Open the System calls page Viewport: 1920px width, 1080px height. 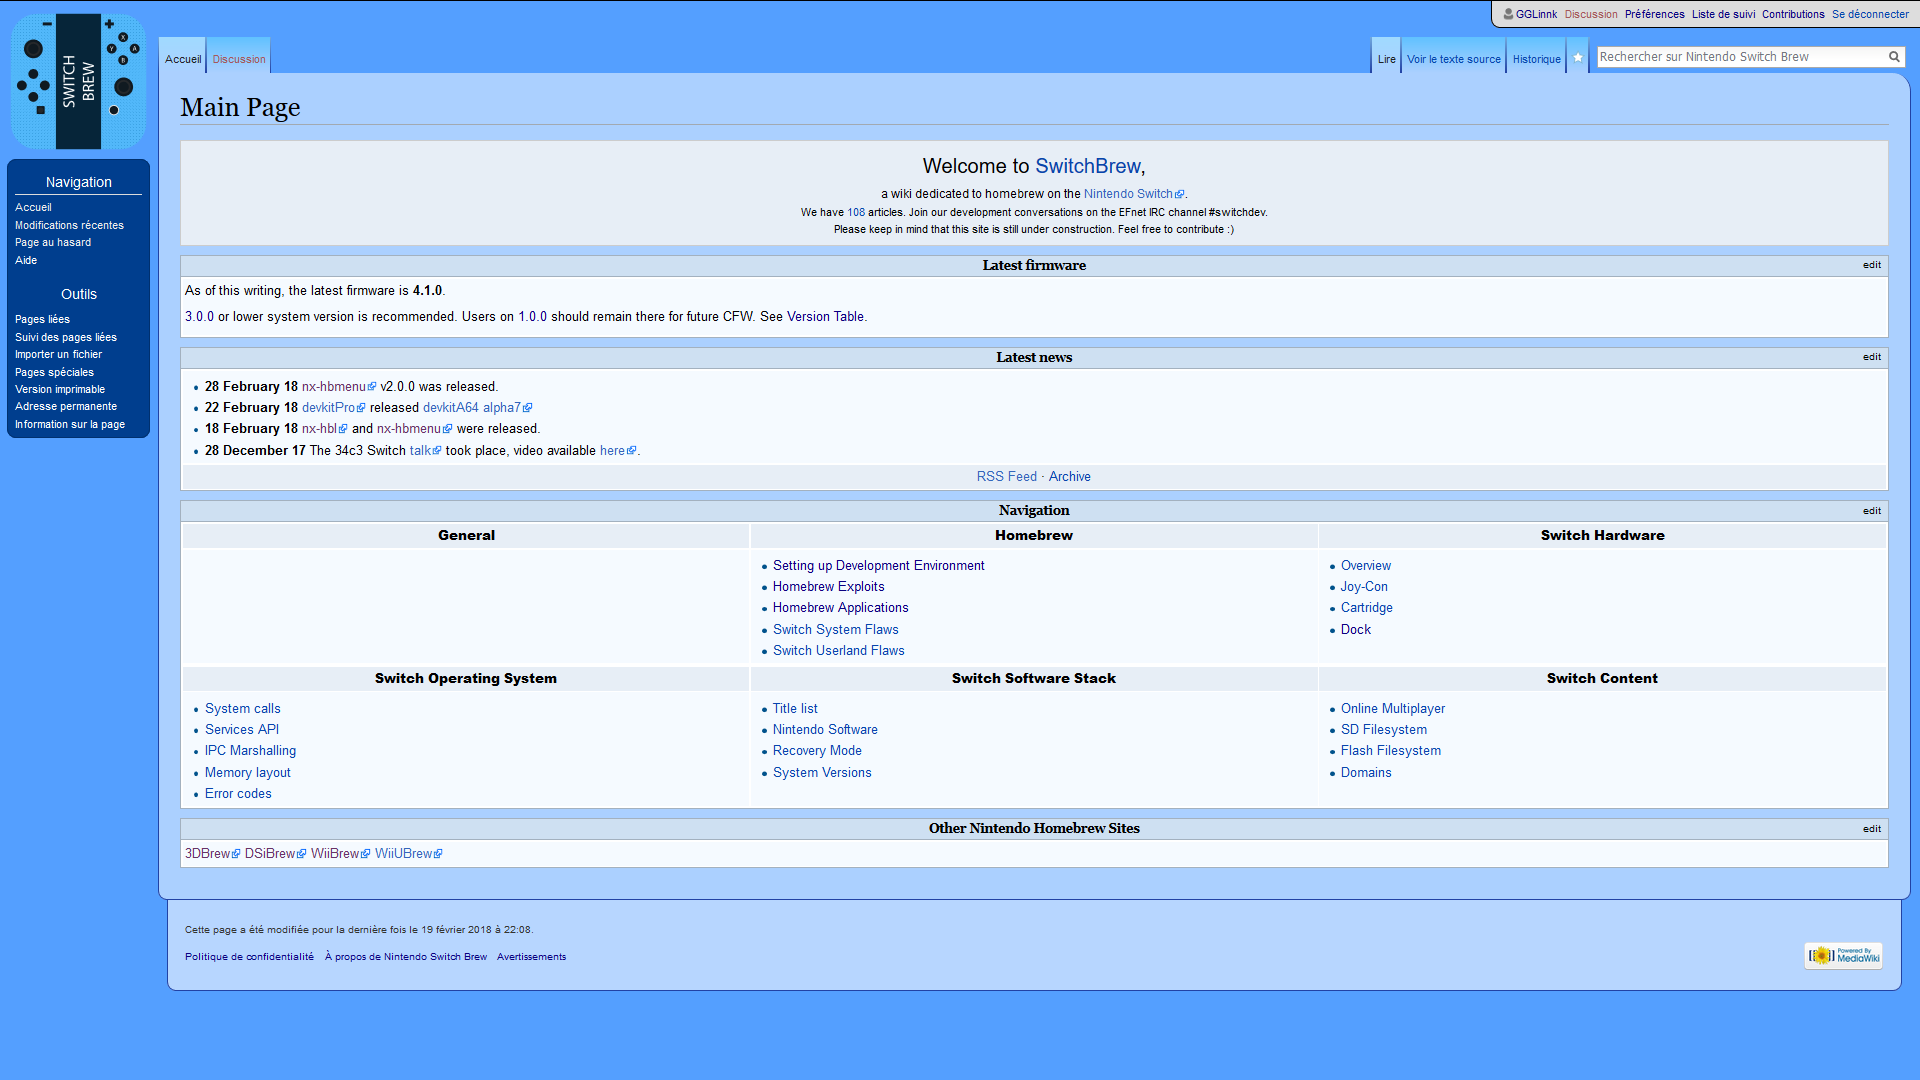(x=242, y=709)
